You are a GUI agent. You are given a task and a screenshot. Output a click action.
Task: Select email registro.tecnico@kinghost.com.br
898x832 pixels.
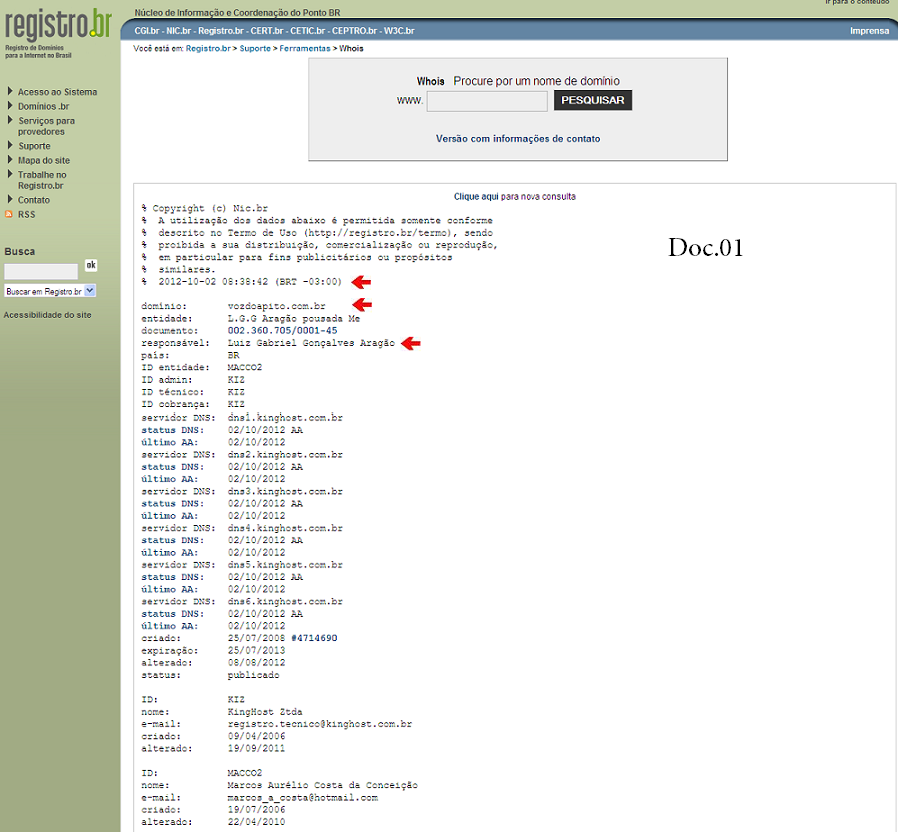(x=320, y=724)
